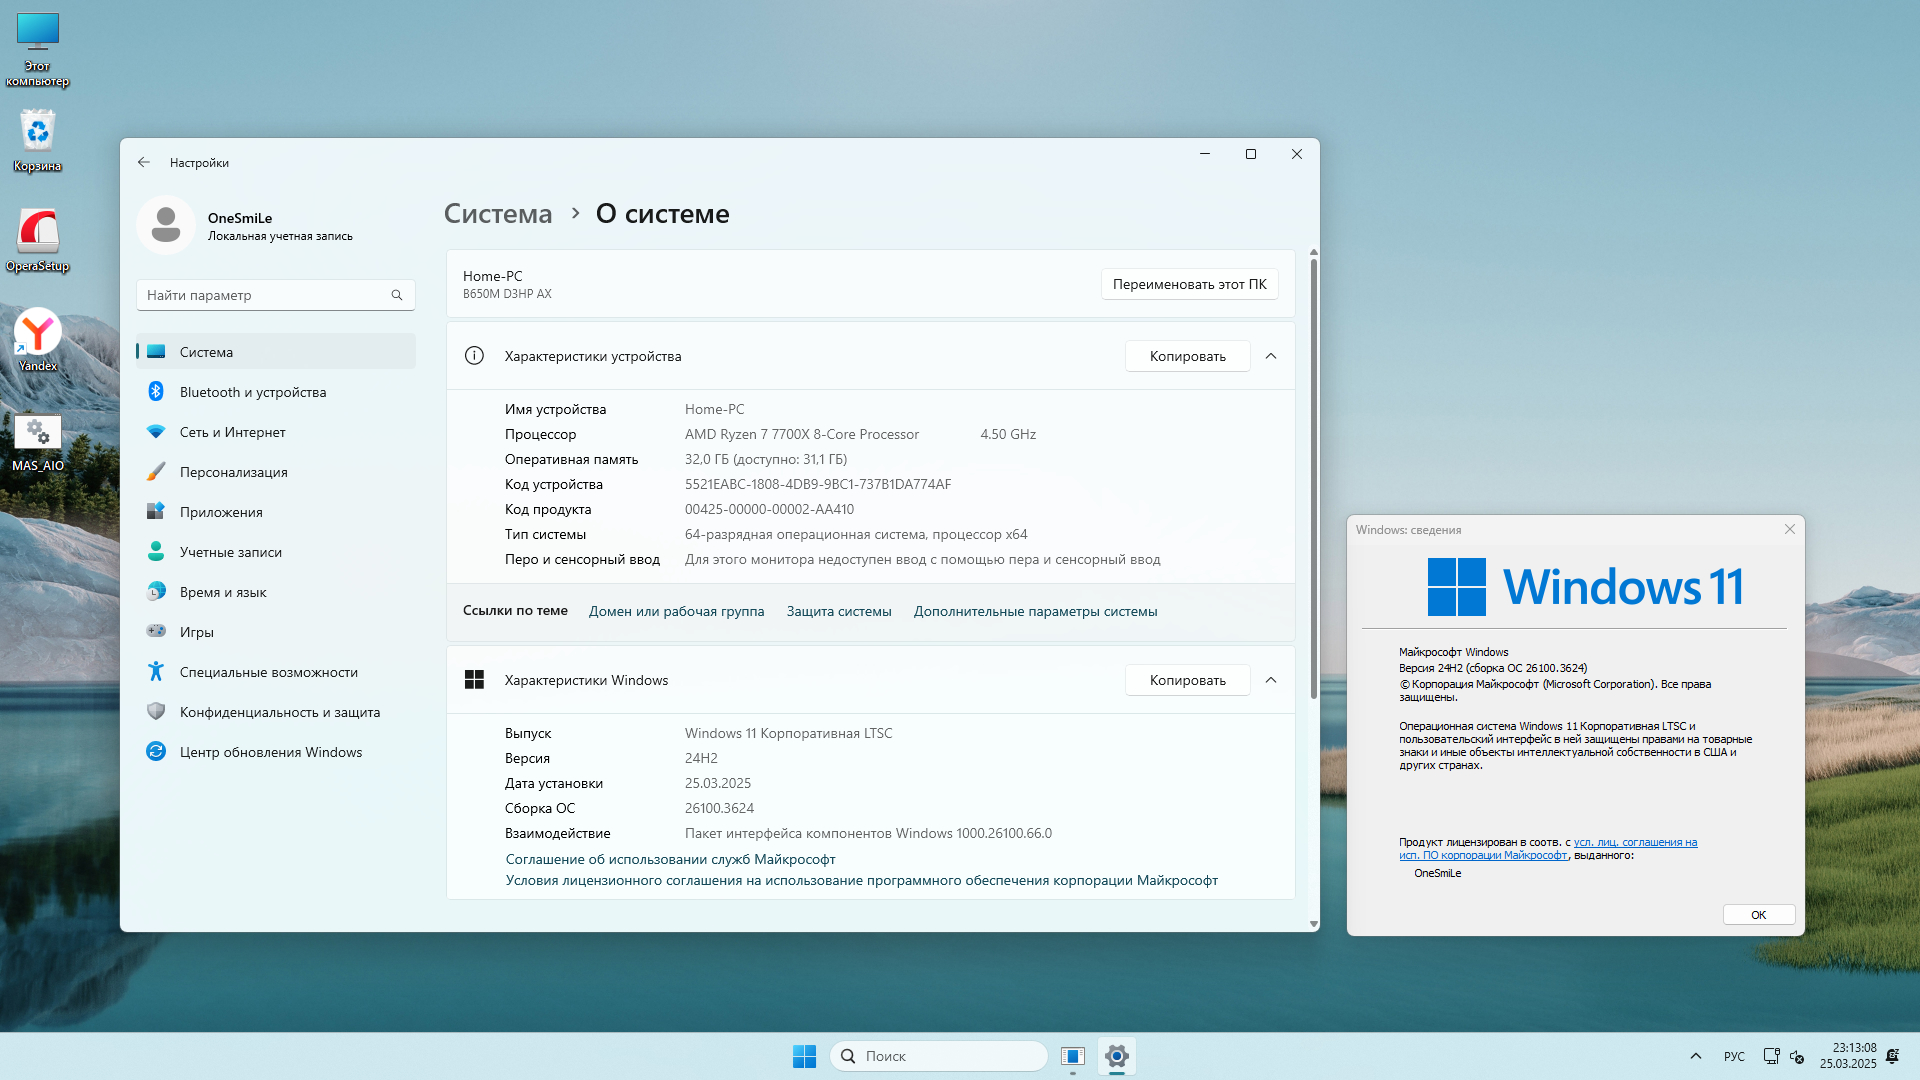Open the Персонализация settings section
The height and width of the screenshot is (1080, 1920).
point(233,472)
